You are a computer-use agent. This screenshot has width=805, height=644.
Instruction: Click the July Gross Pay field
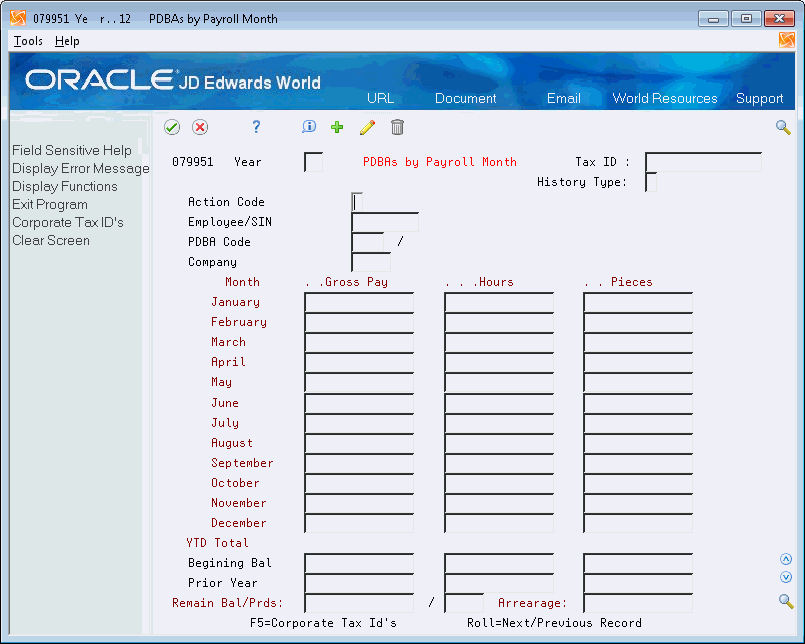coord(359,423)
